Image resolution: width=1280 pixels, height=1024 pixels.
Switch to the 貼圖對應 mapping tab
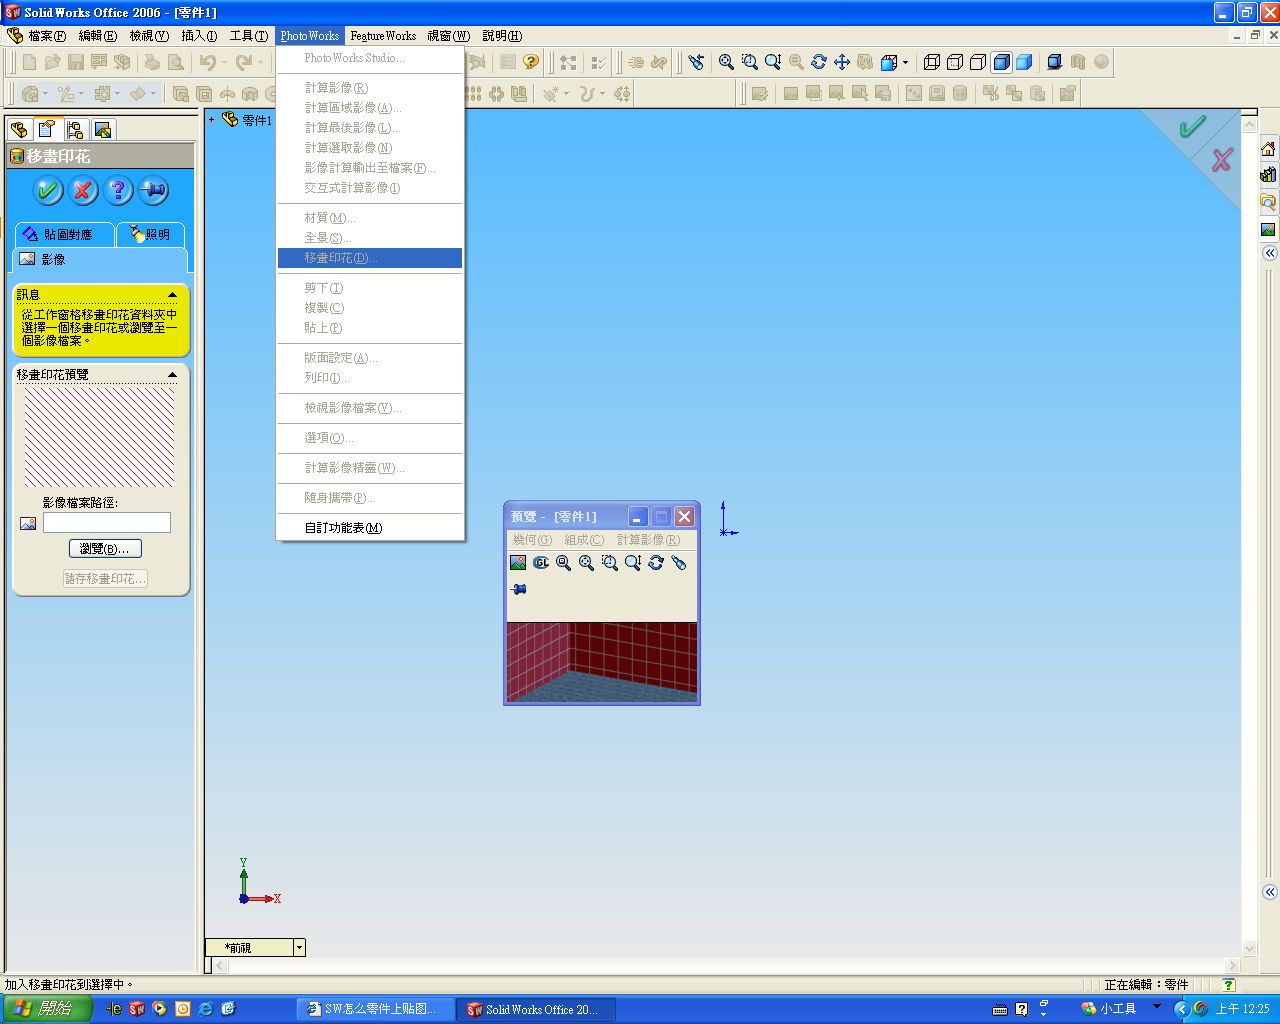65,234
